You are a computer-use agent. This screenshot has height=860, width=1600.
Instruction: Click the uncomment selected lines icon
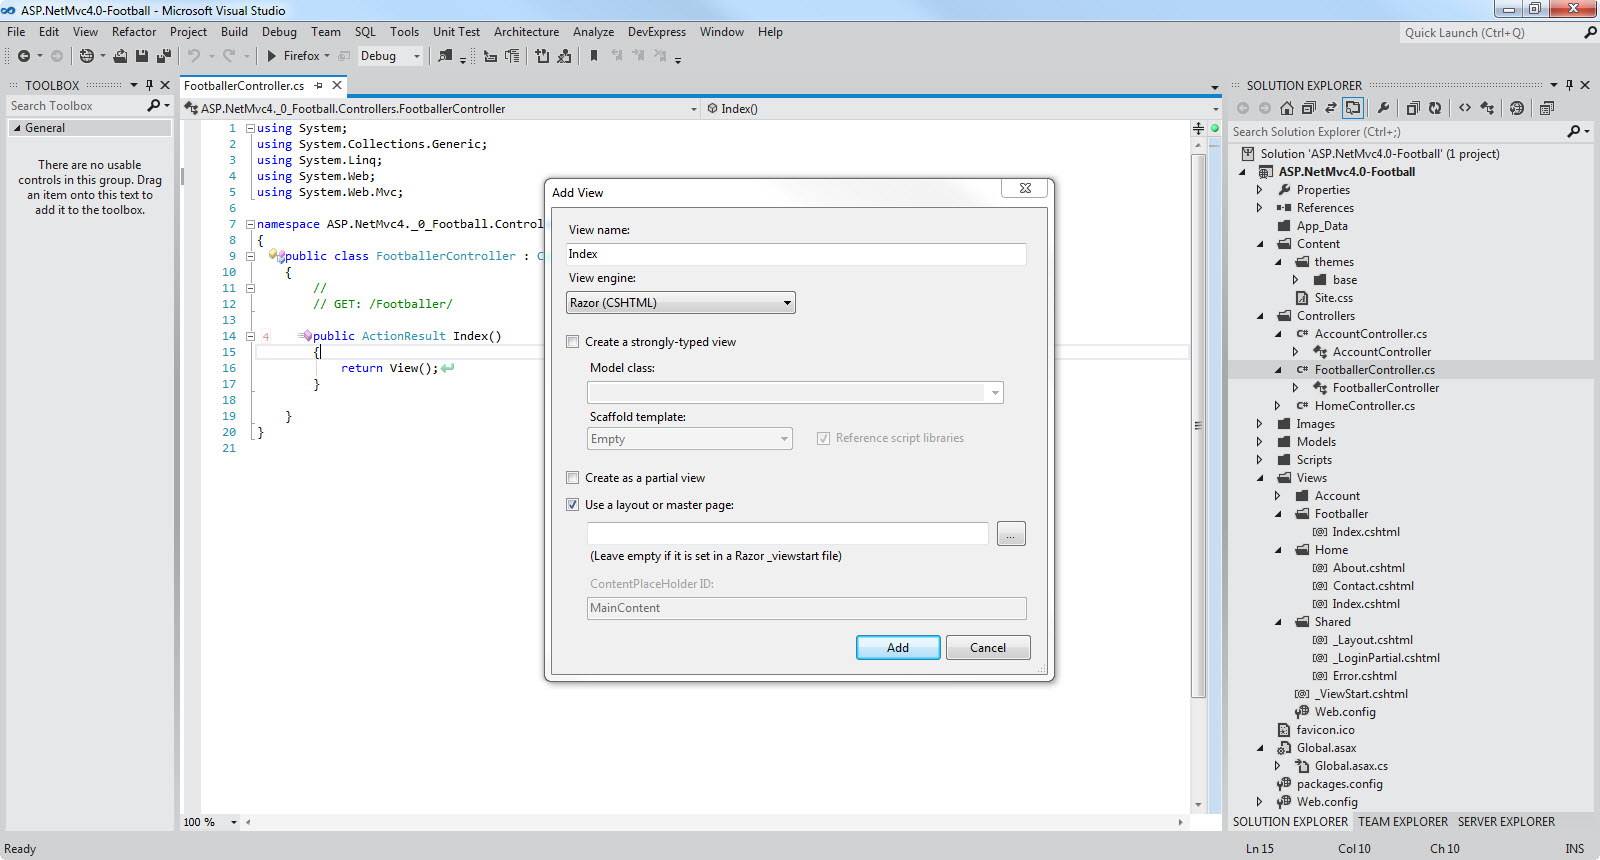[x=564, y=56]
